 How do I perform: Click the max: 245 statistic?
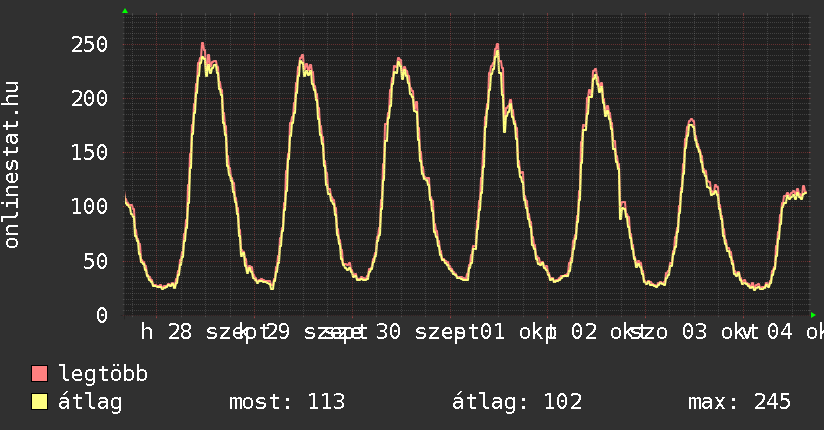click(739, 402)
